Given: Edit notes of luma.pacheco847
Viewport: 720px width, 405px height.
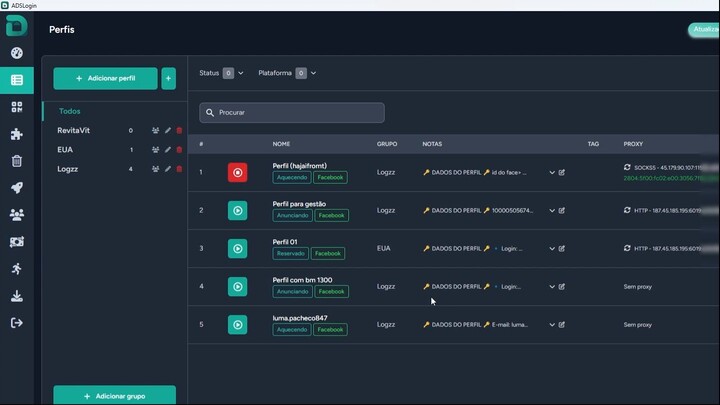Looking at the screenshot, I should pos(562,325).
